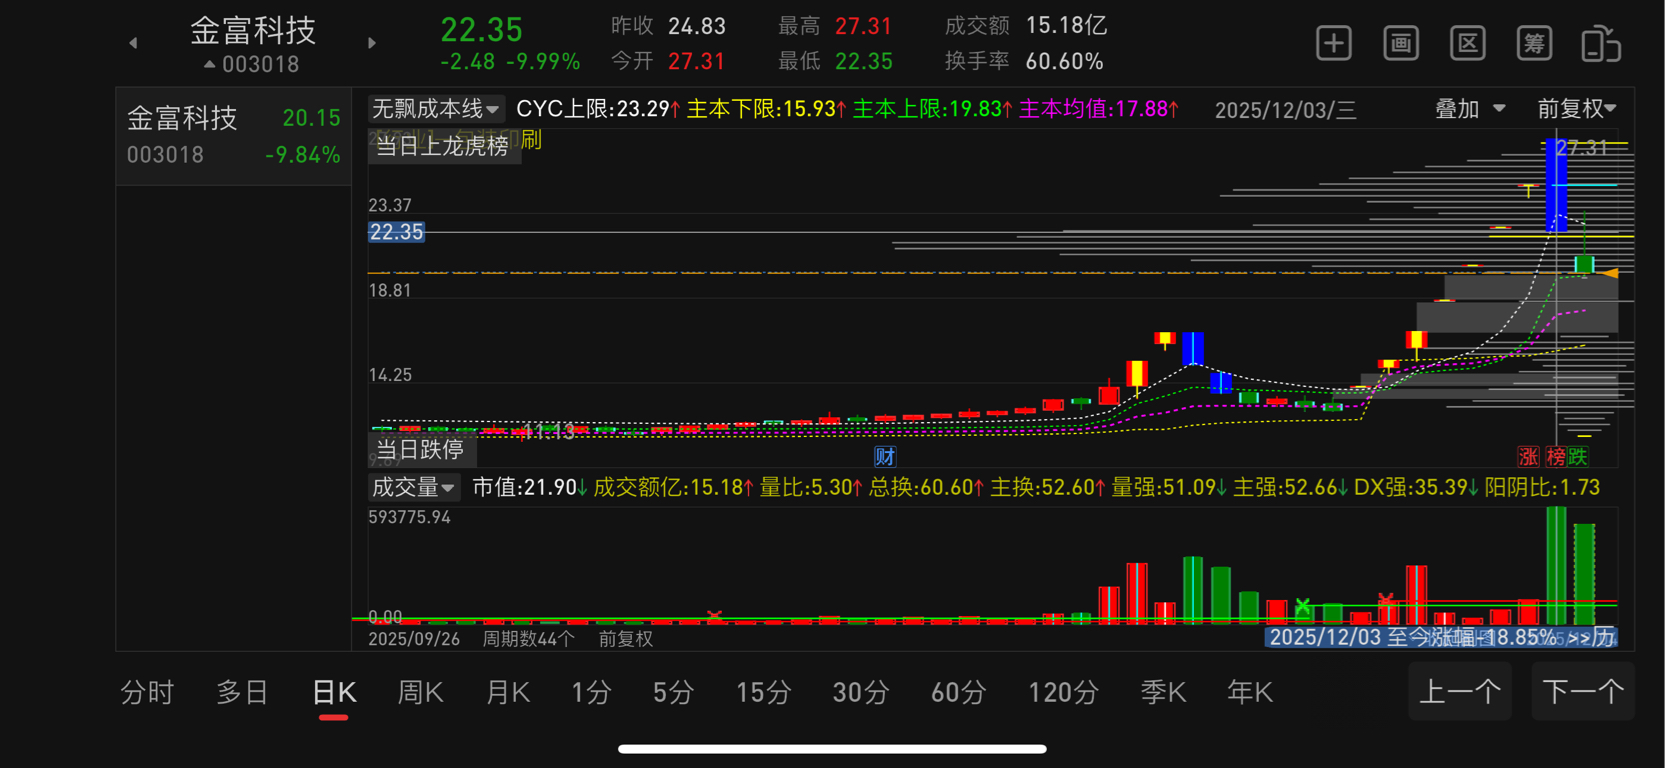Tap the 下一个 button
The image size is (1665, 768).
[x=1583, y=691]
